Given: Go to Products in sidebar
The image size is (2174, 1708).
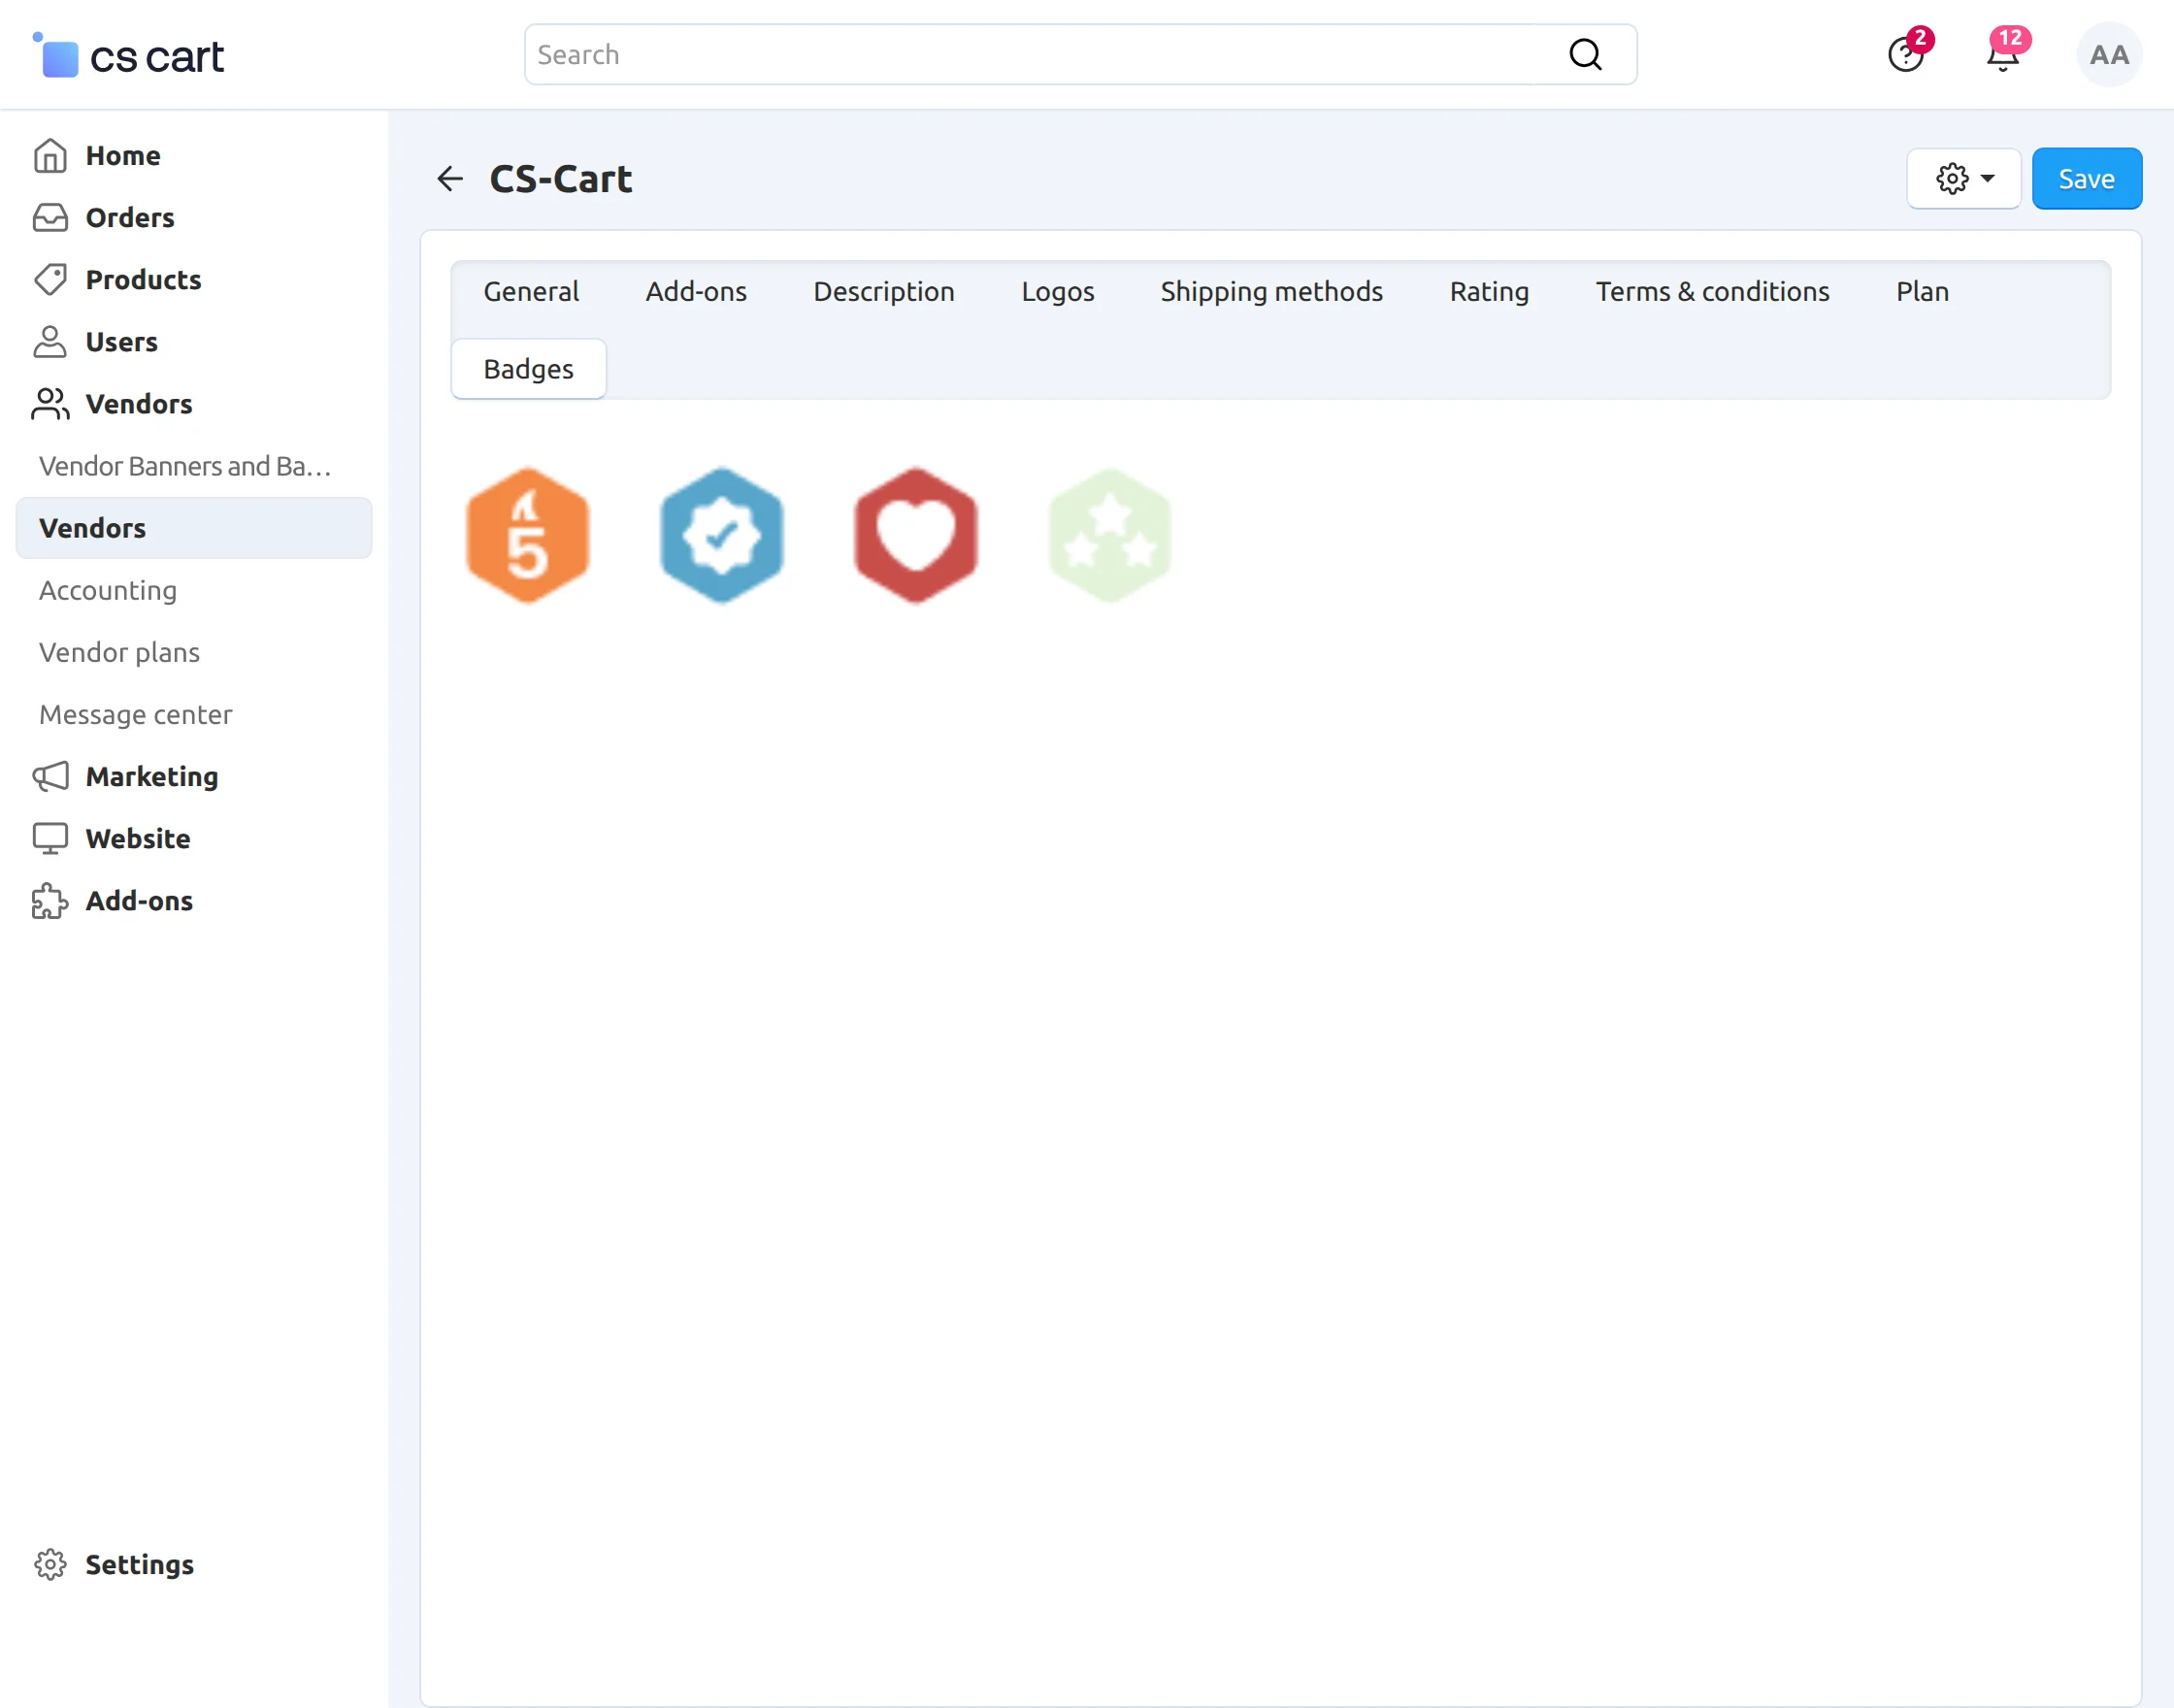Looking at the screenshot, I should tap(143, 280).
